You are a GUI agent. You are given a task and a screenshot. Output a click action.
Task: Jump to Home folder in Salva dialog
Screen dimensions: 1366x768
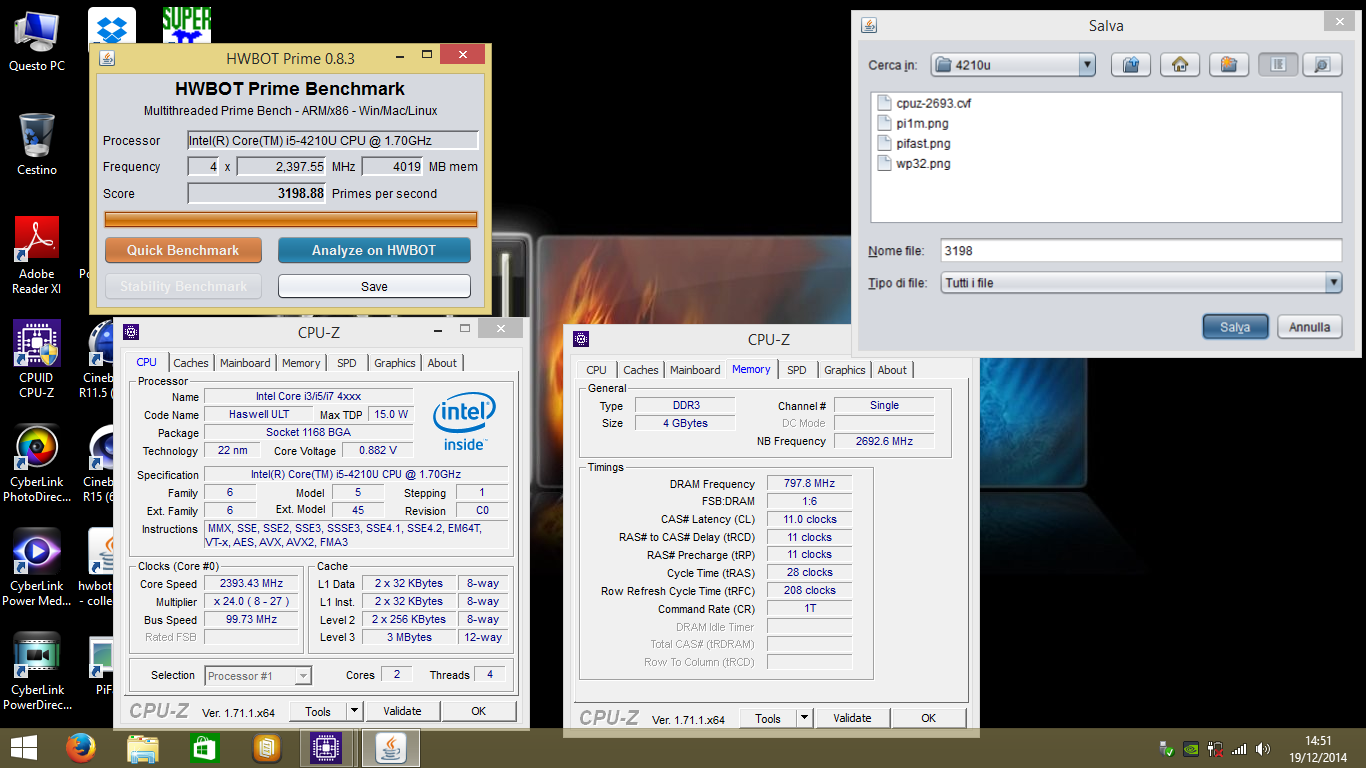[1180, 65]
